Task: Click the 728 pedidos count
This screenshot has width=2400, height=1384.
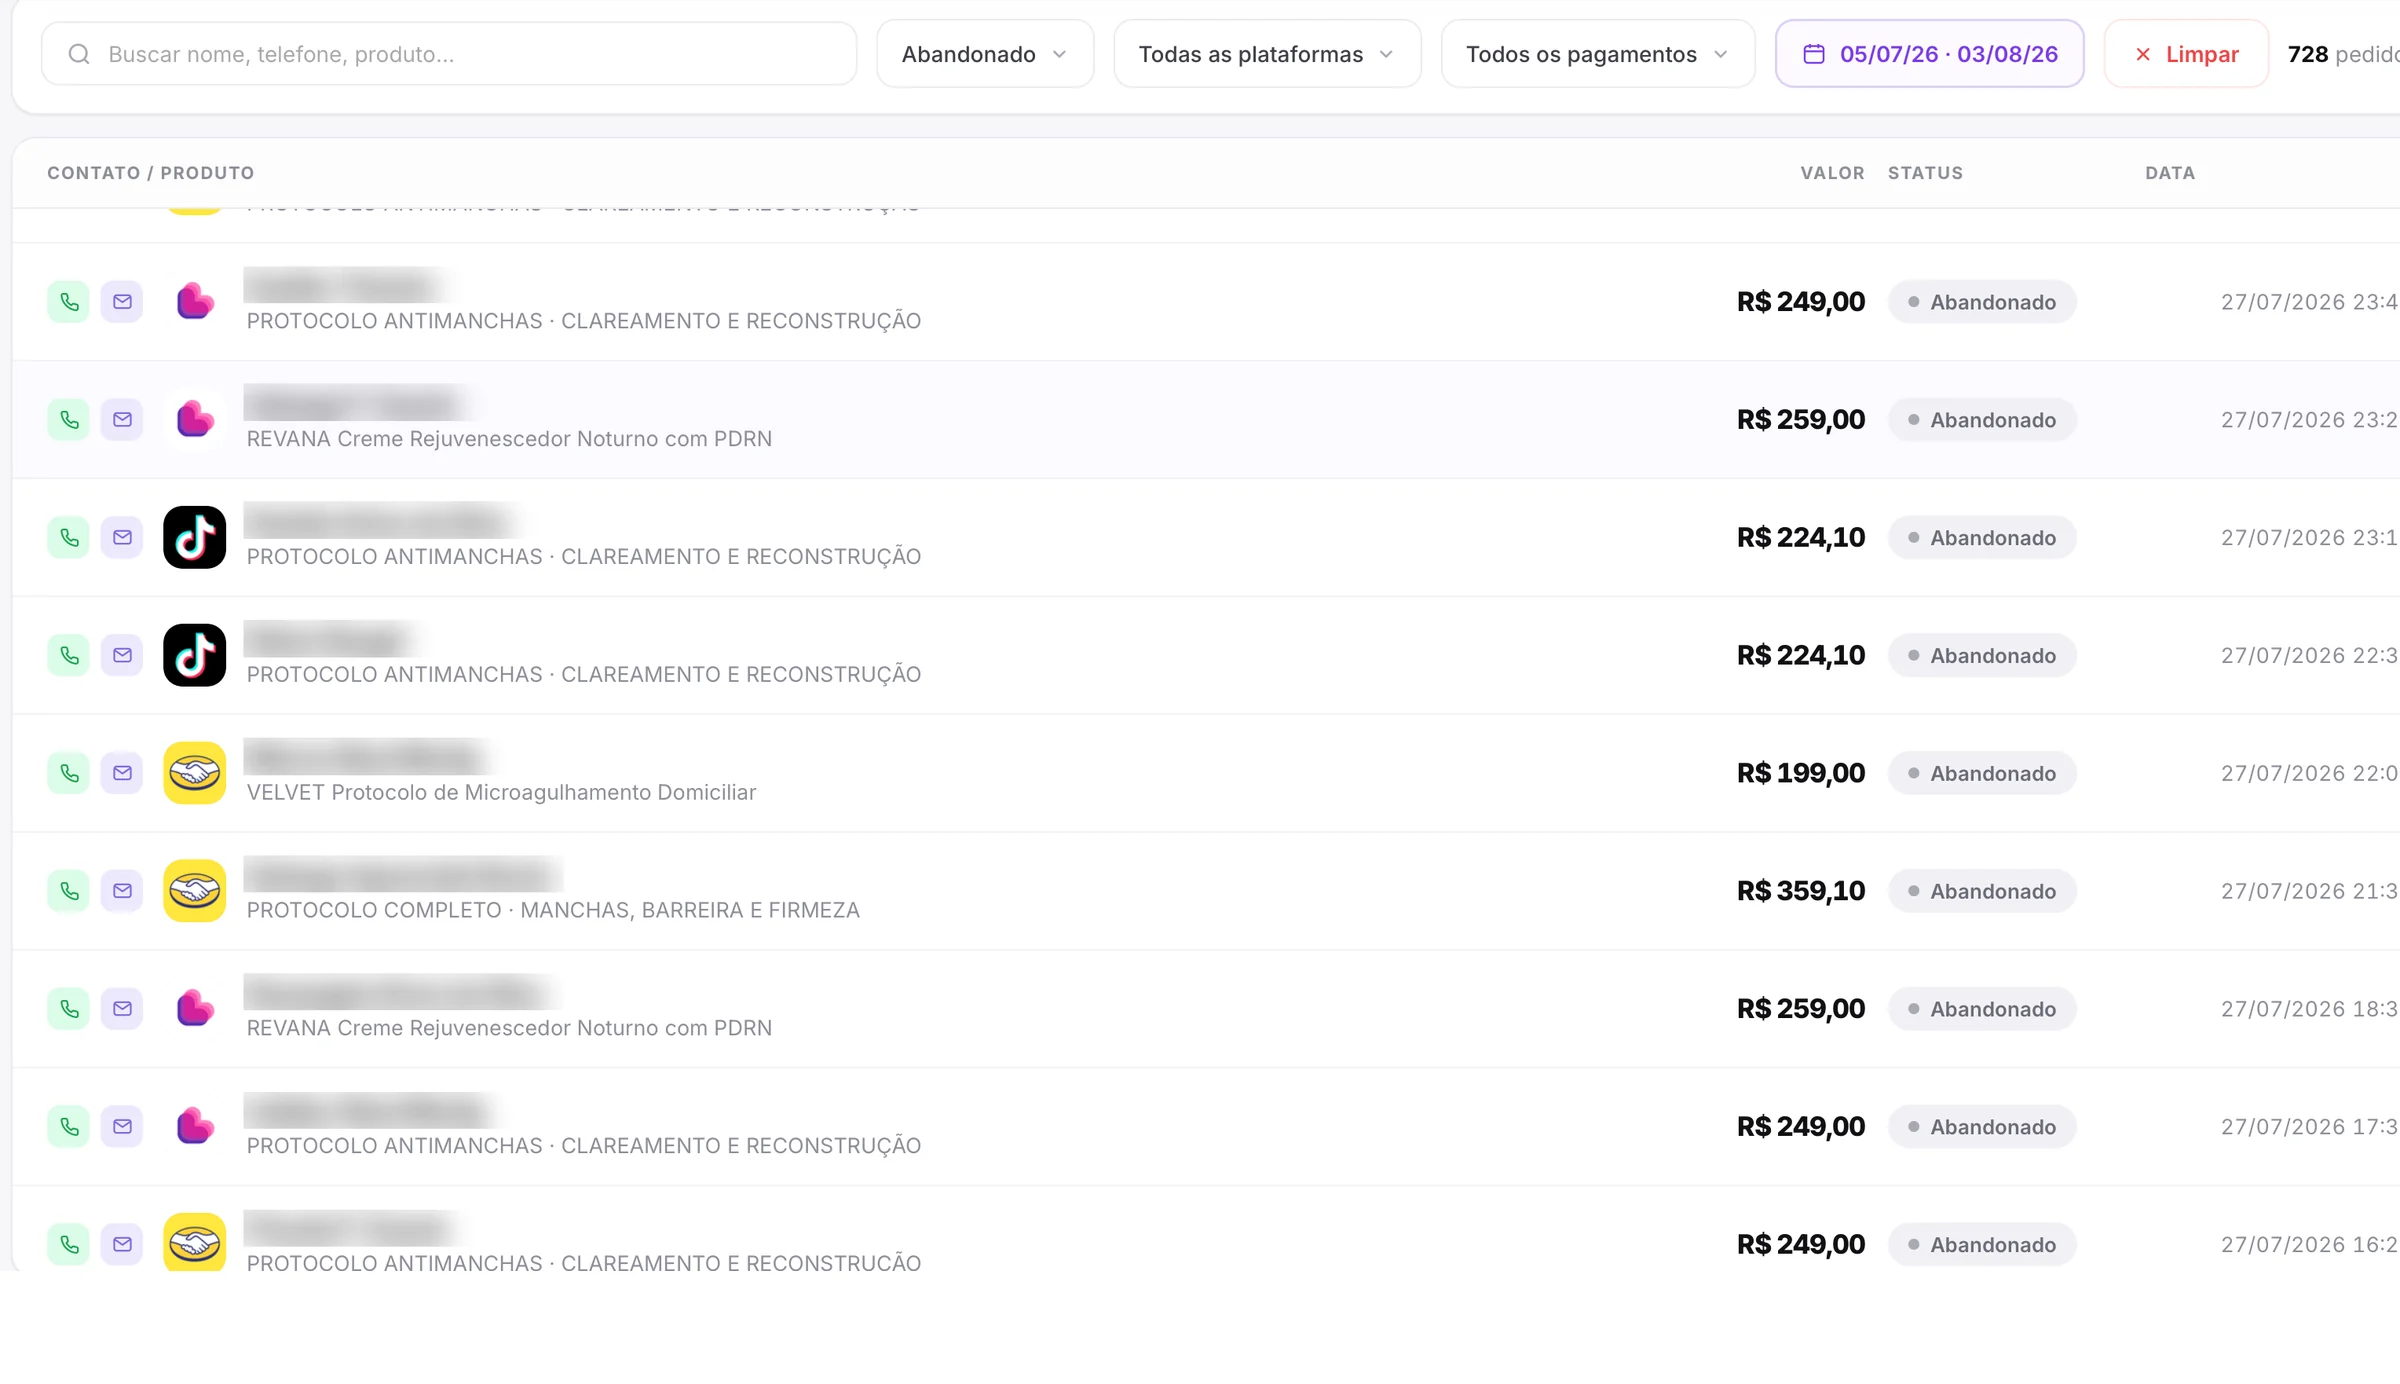Action: click(2342, 54)
